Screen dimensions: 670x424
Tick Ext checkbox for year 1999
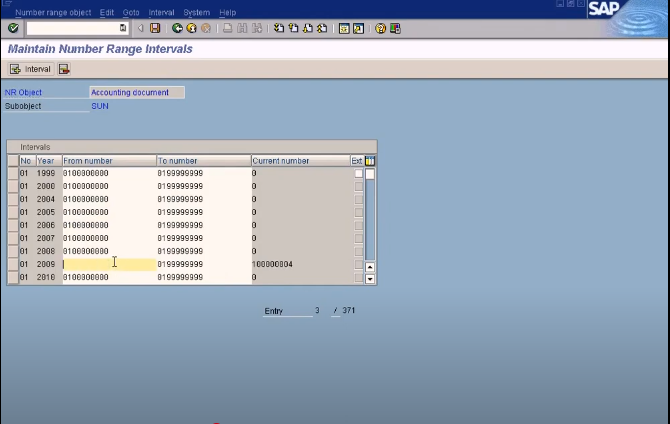[359, 174]
